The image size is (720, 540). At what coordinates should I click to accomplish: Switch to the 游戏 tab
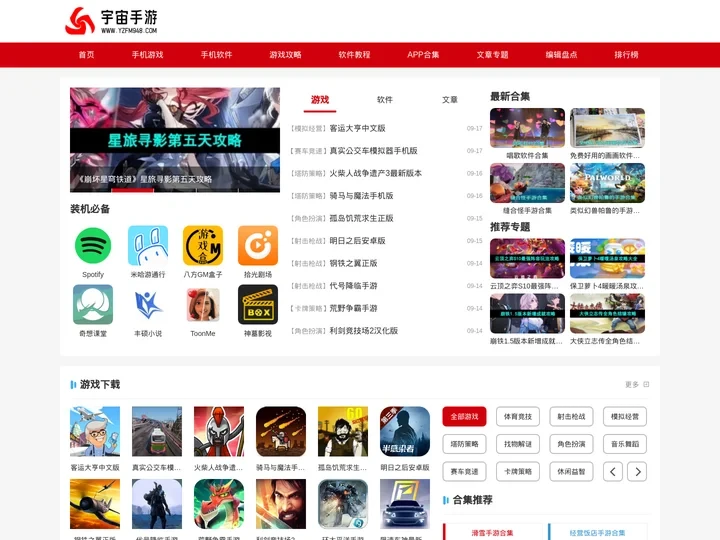(x=320, y=100)
